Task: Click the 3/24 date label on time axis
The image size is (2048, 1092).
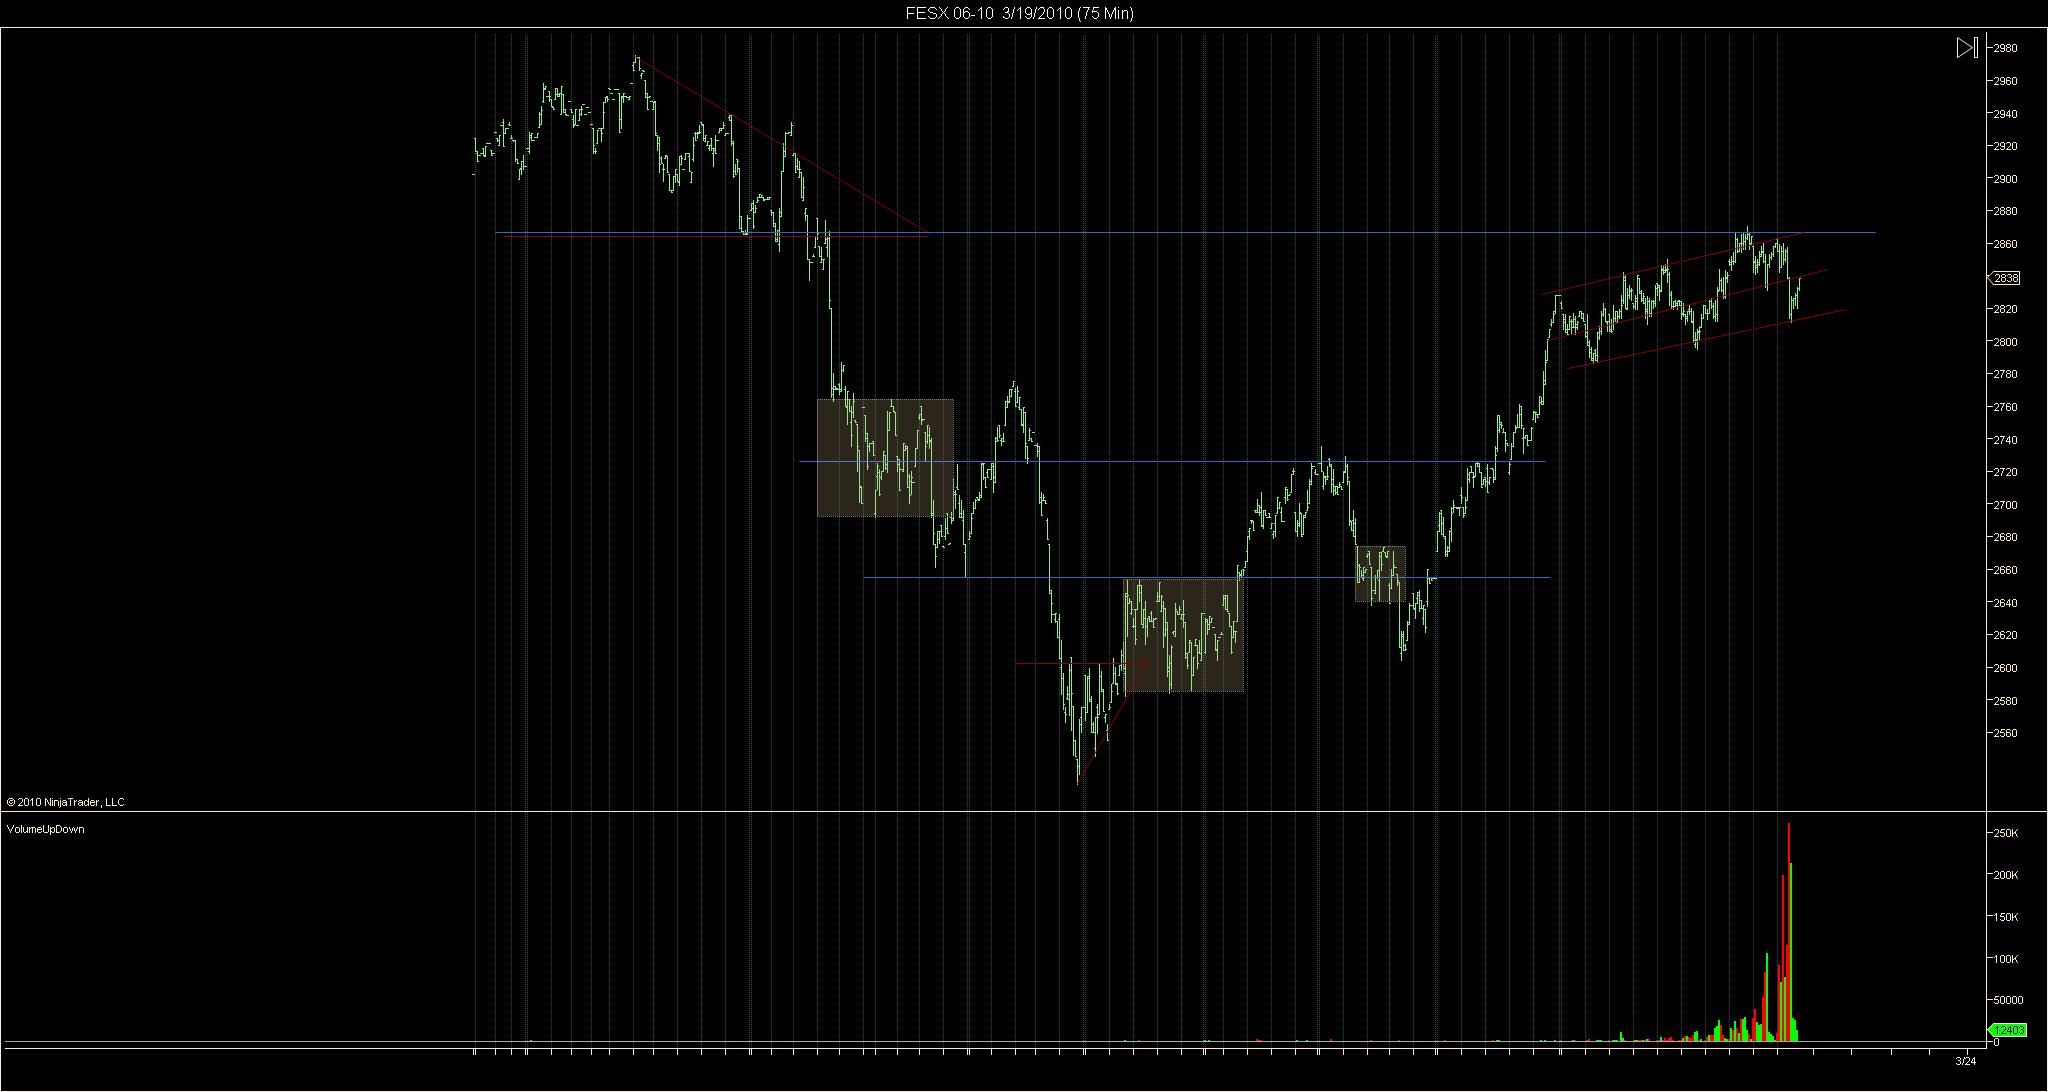Action: 1965,1060
